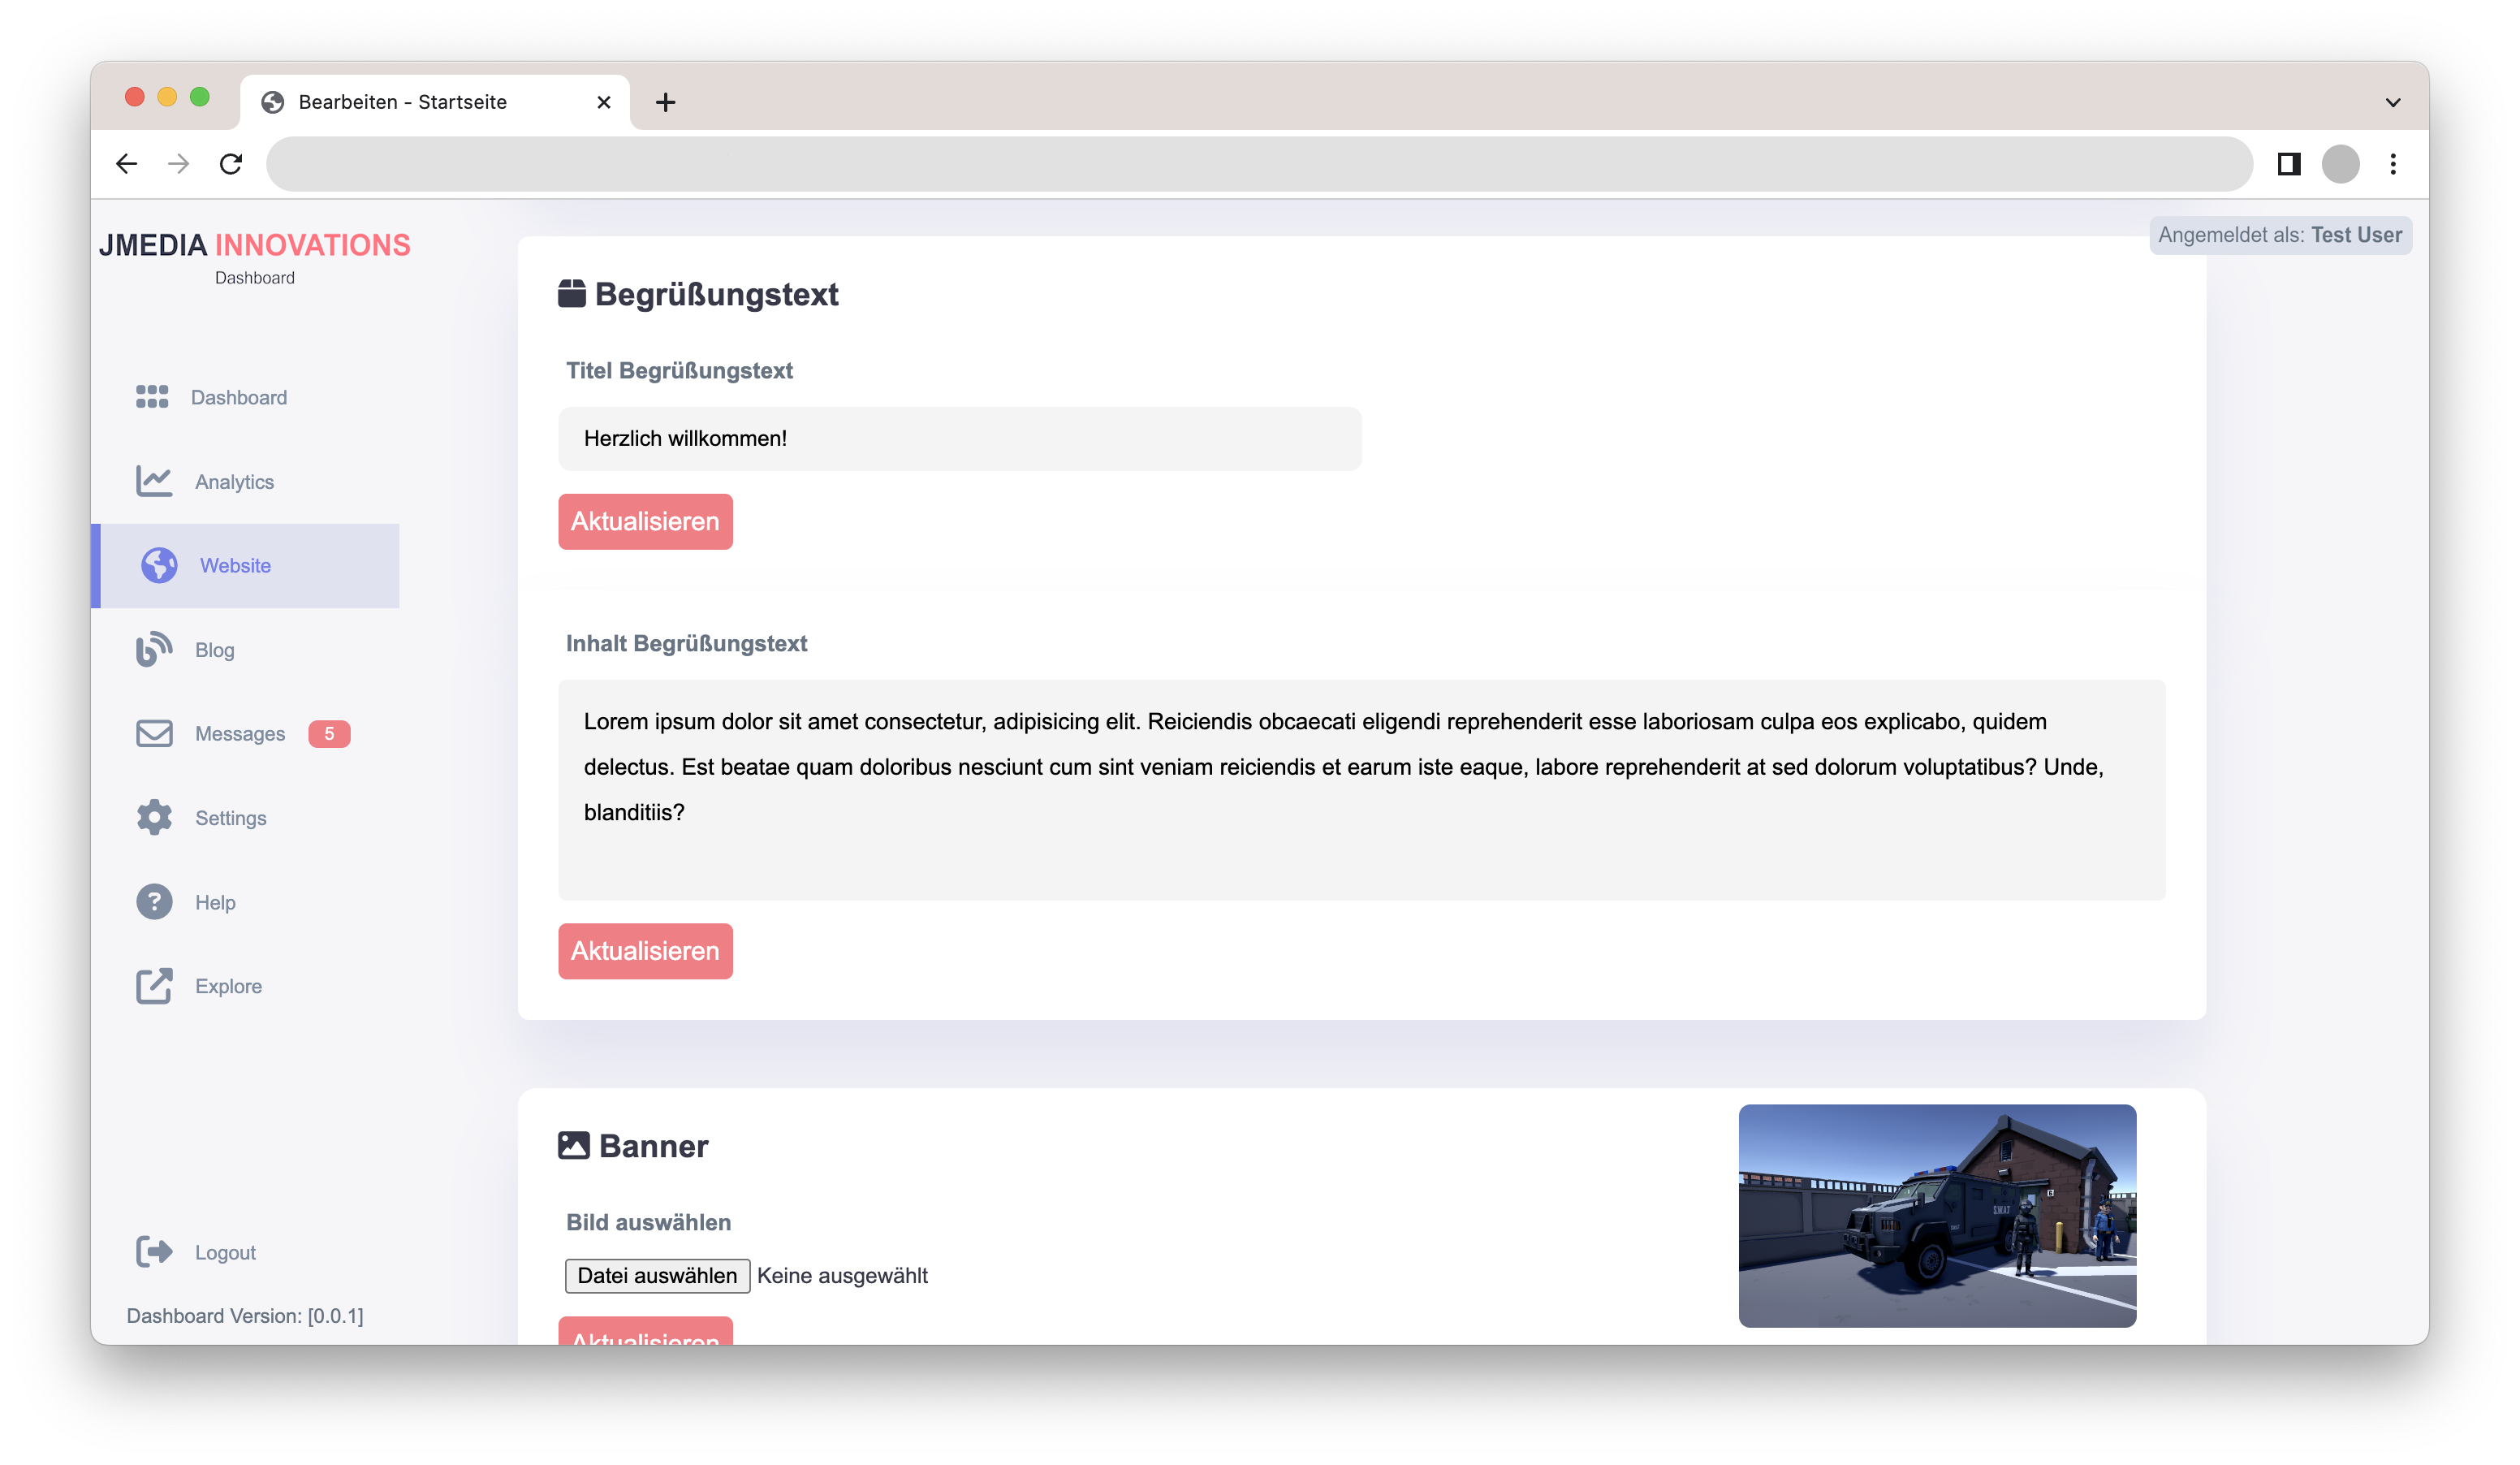Select the Titel Begrüßungstext input field
The image size is (2520, 1465).
pyautogui.click(x=960, y=438)
